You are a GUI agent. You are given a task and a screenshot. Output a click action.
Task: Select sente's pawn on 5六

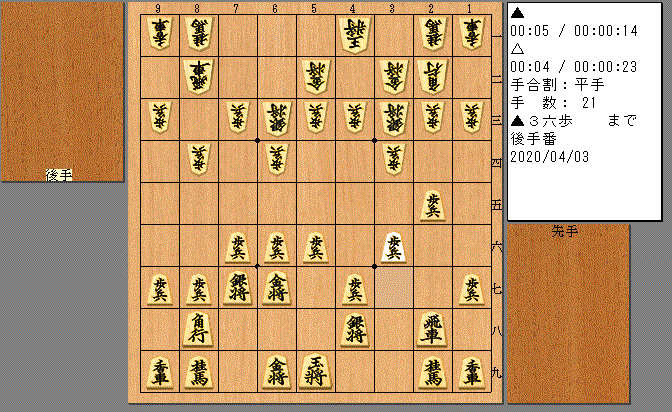click(316, 247)
